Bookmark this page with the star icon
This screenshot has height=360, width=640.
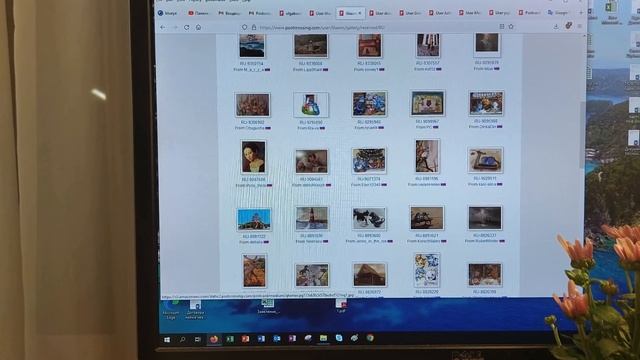click(x=511, y=27)
